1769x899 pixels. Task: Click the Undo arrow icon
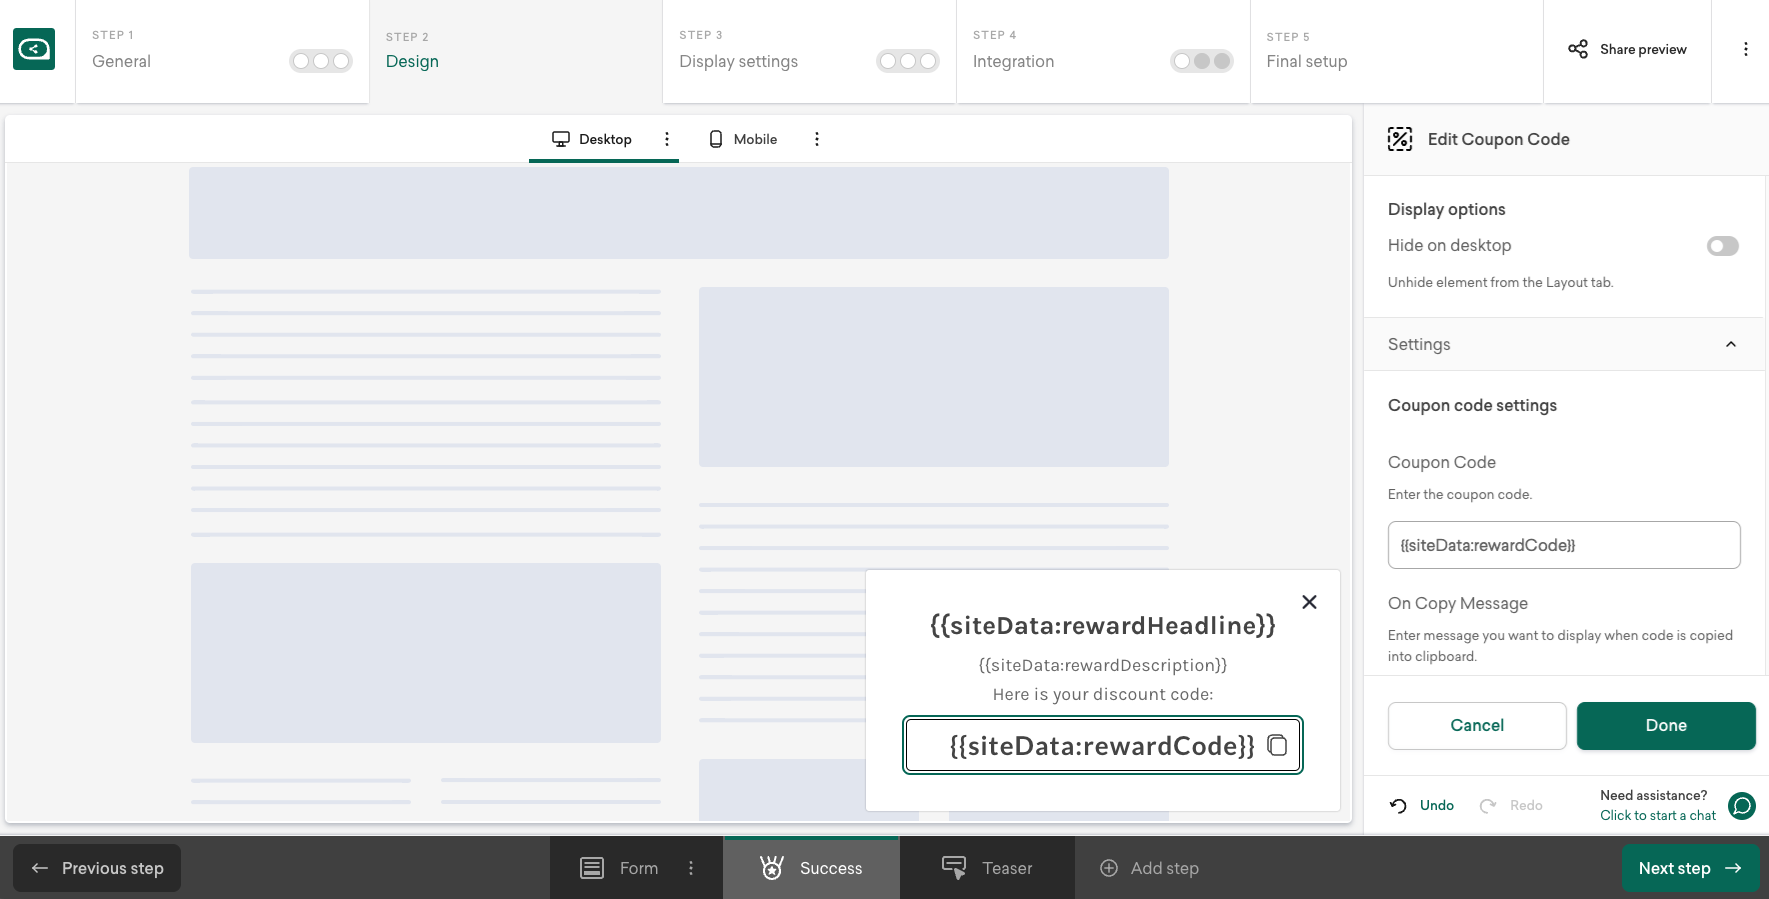1398,806
